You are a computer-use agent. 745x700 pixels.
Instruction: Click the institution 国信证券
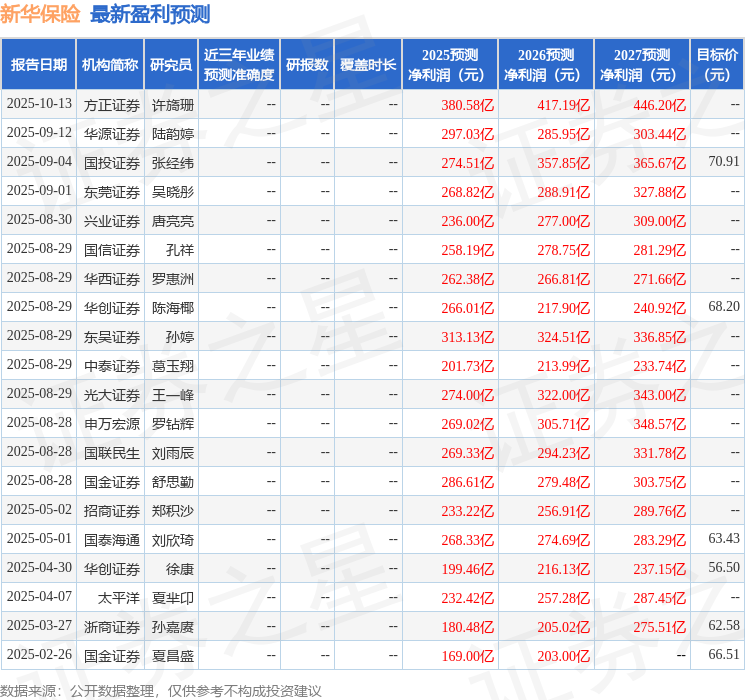pos(112,250)
